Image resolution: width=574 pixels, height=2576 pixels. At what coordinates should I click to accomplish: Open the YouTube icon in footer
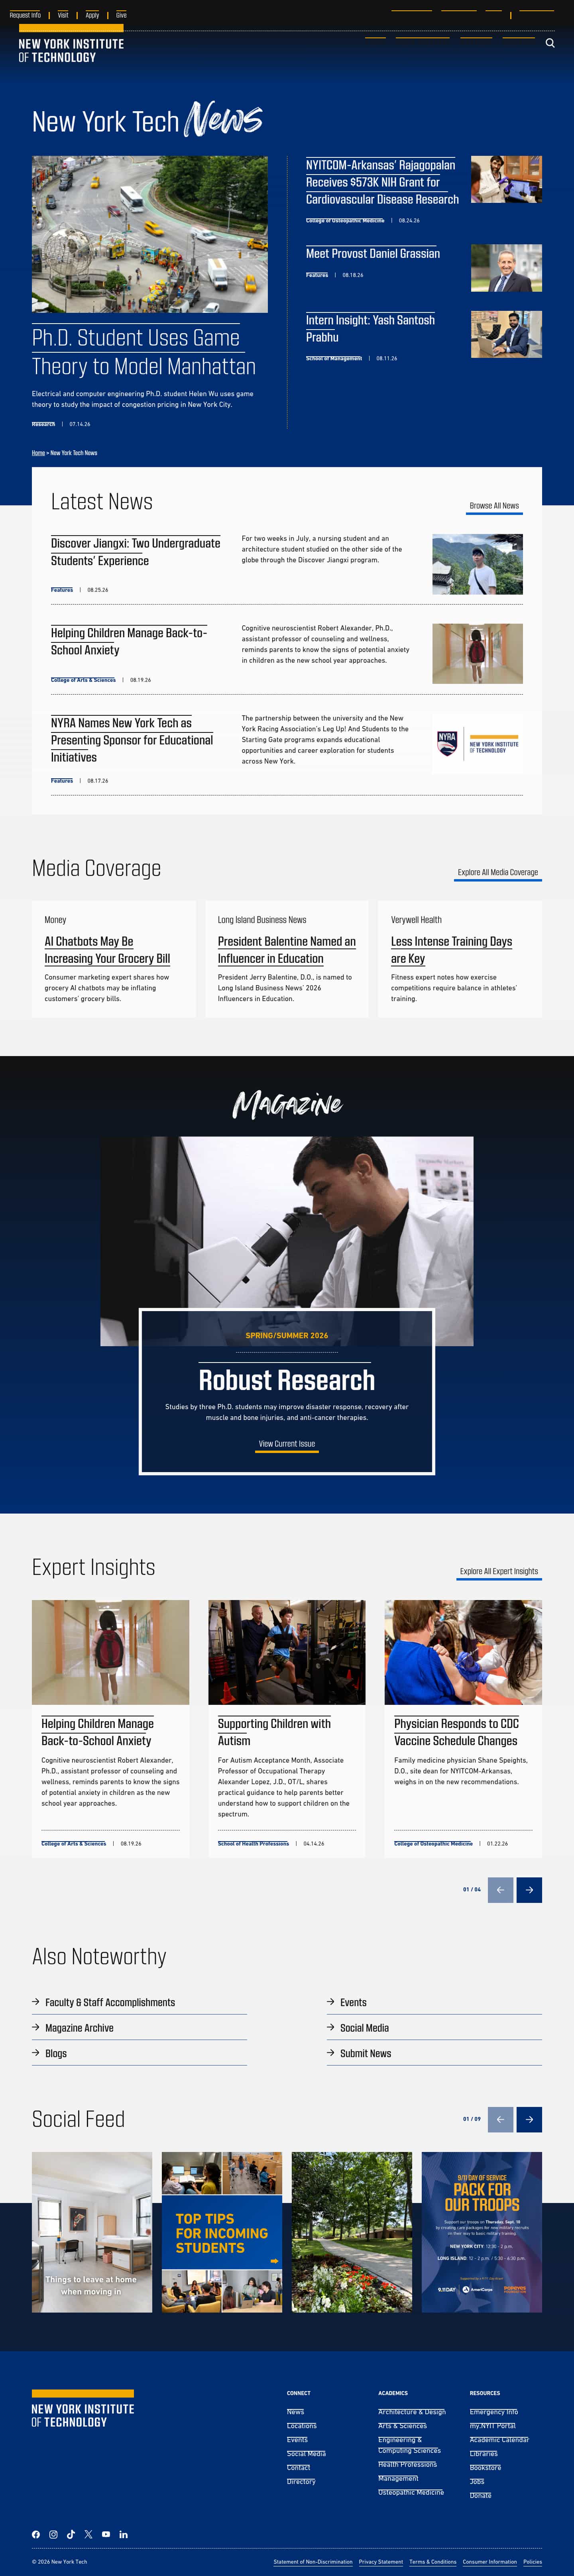tap(106, 2534)
